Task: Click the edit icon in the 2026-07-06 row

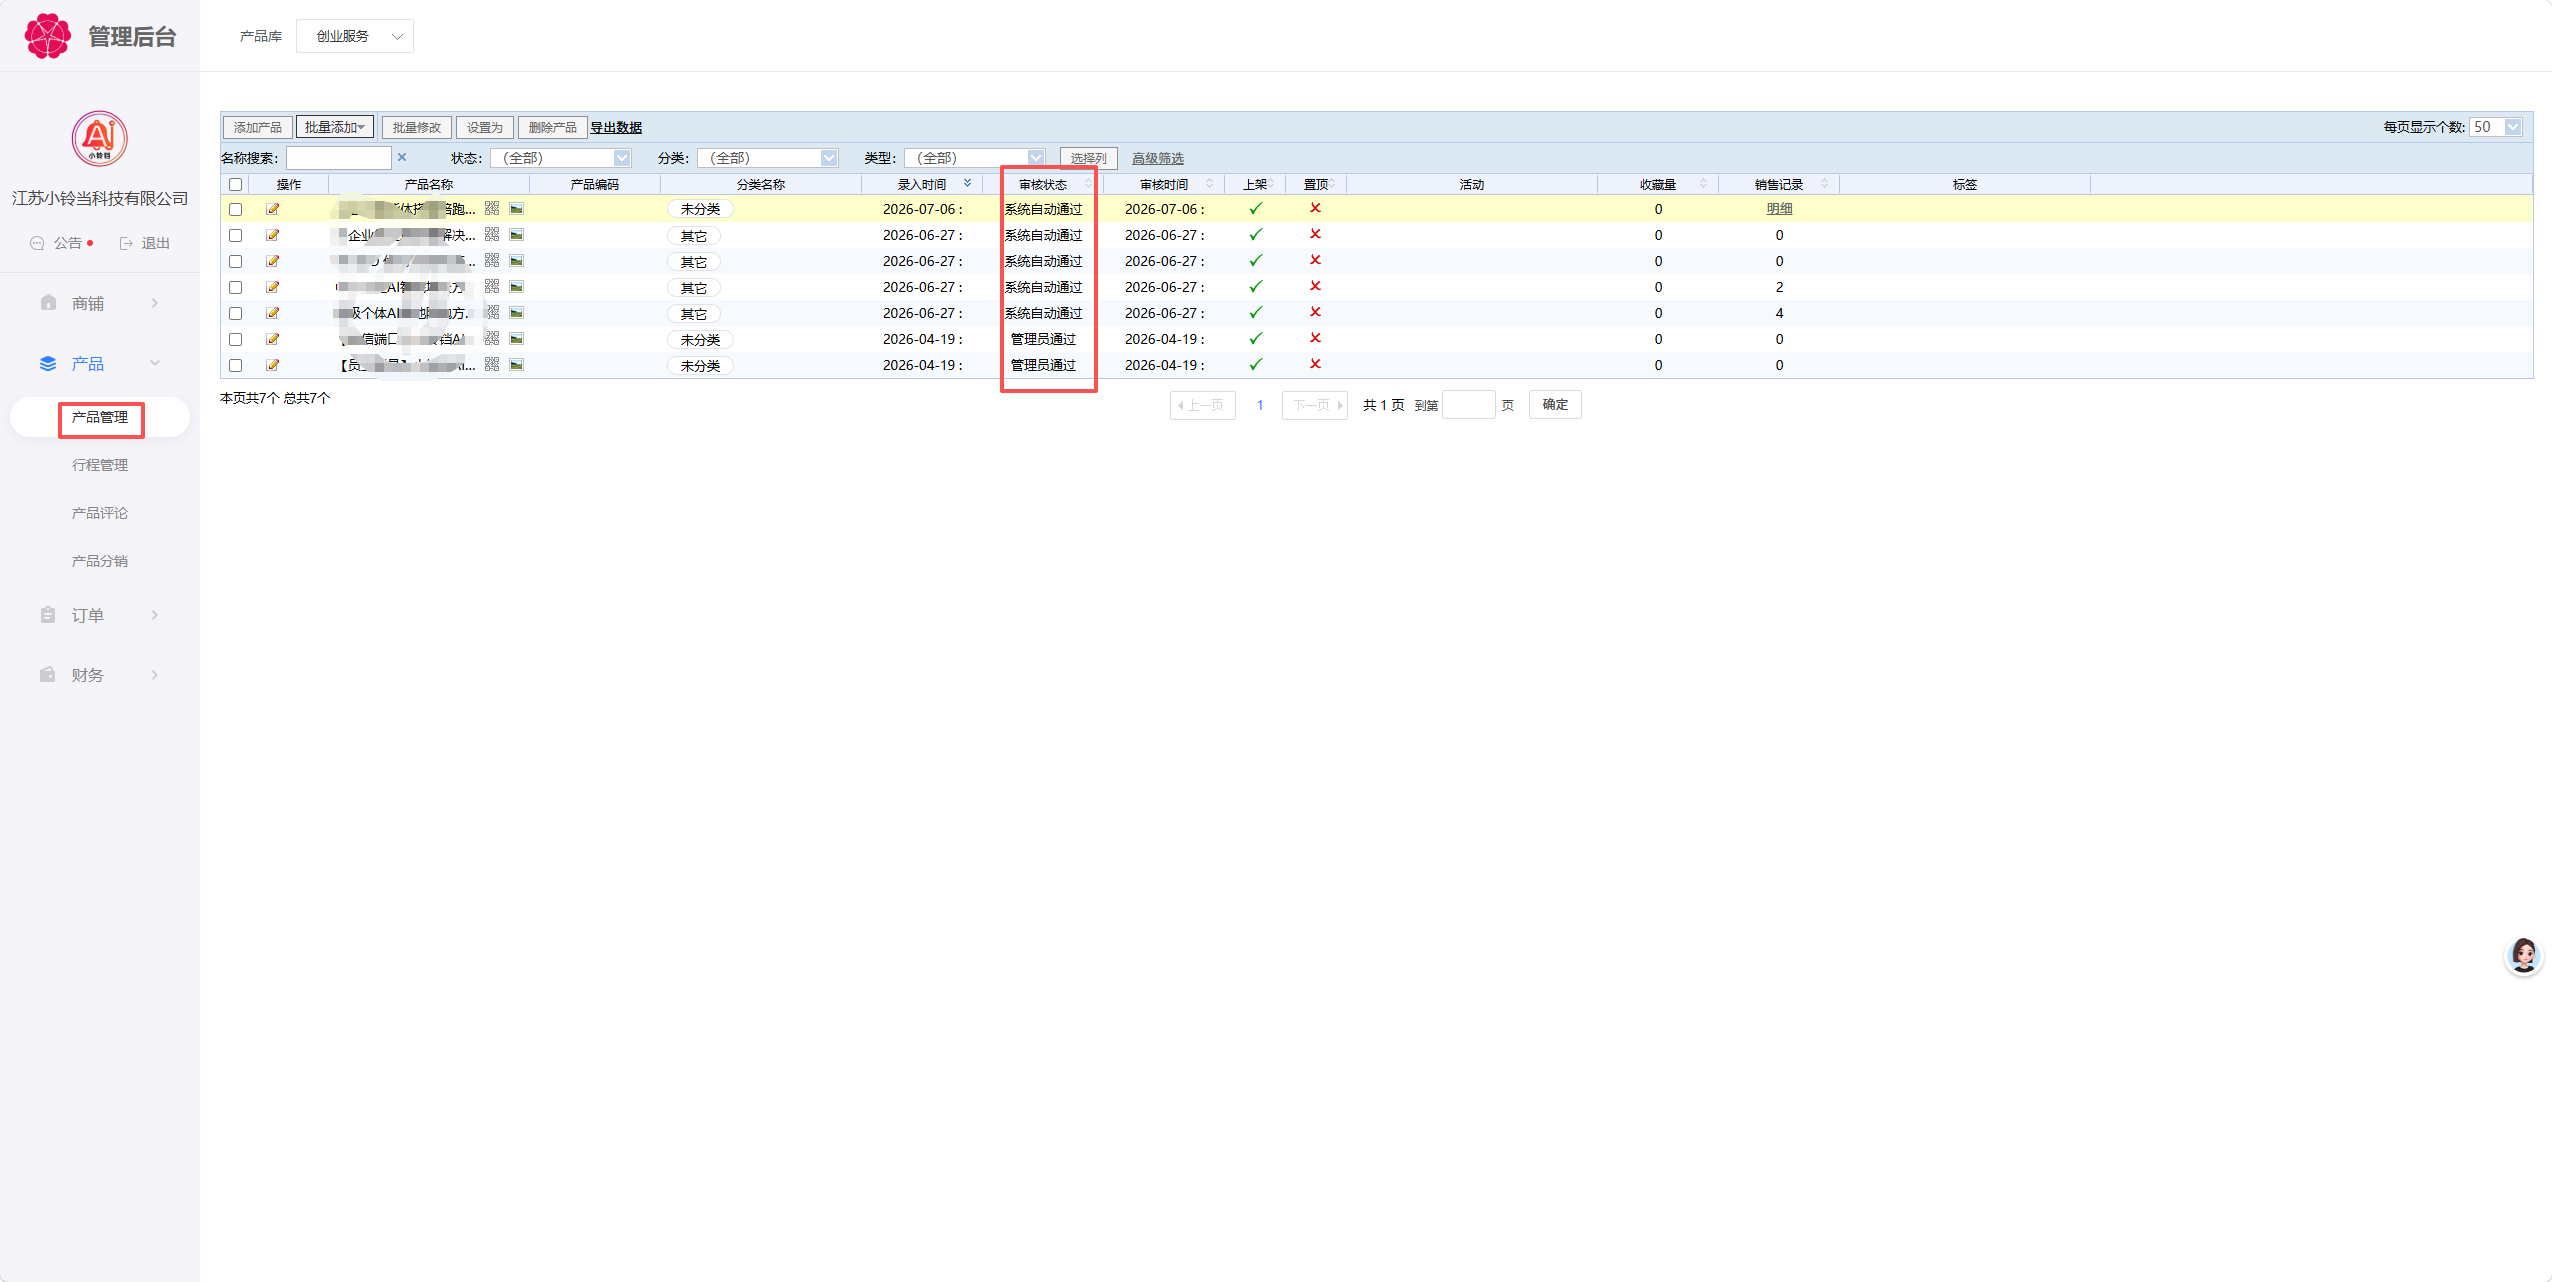Action: point(272,209)
